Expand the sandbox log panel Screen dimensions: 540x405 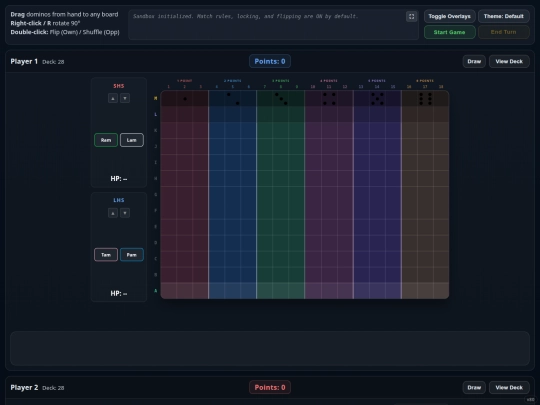[411, 16]
